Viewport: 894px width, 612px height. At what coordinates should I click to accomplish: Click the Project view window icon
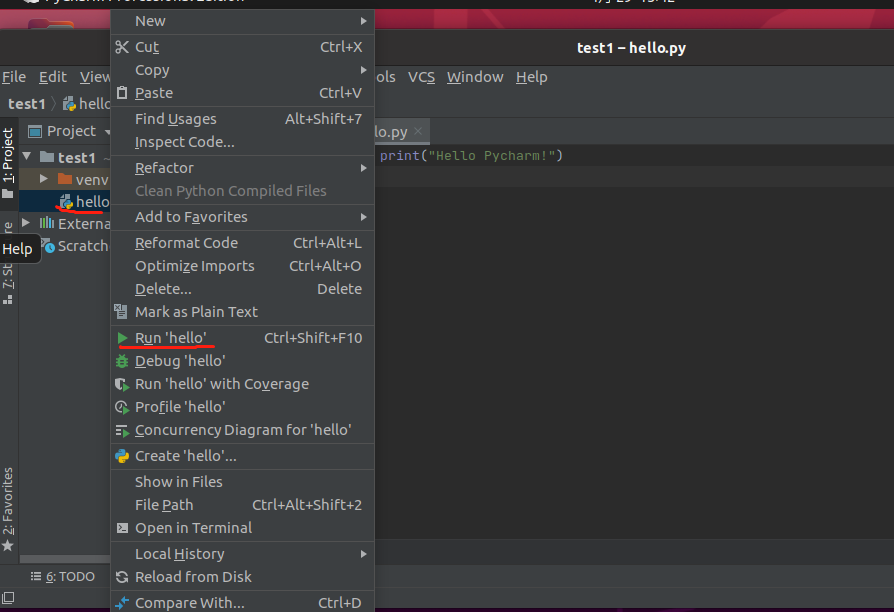(x=35, y=131)
